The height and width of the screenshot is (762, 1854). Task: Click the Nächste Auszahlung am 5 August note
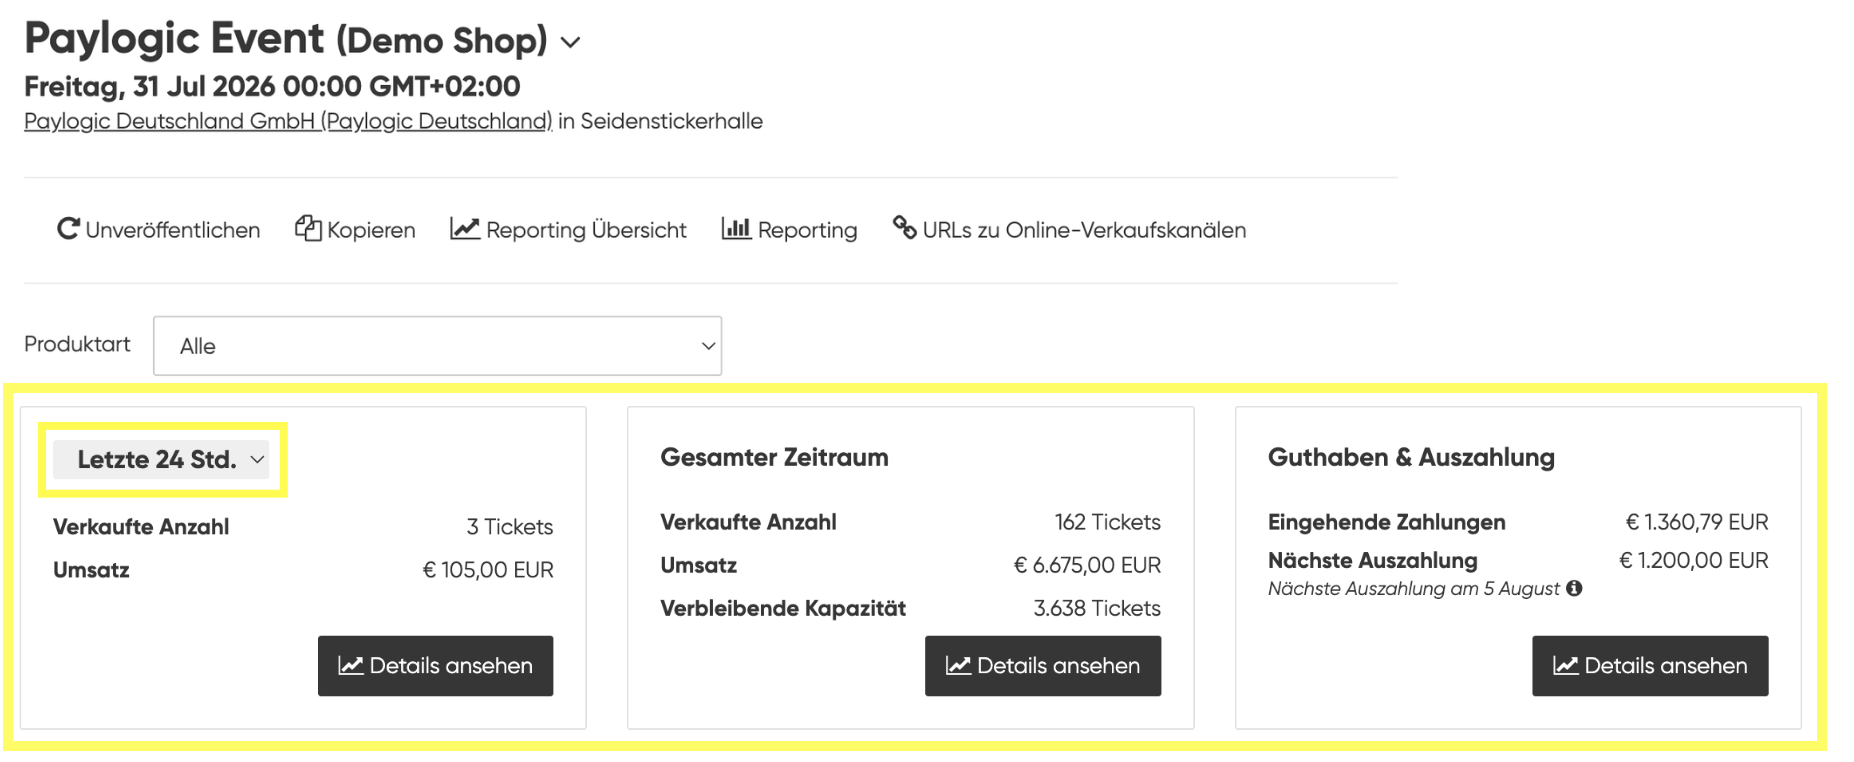tap(1414, 589)
